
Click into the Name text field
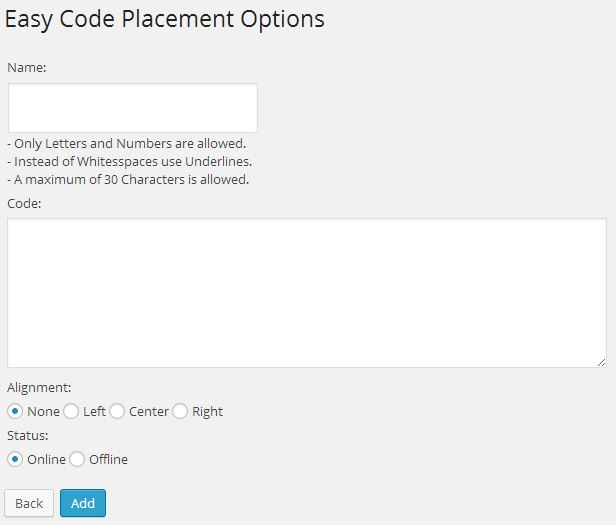(133, 108)
